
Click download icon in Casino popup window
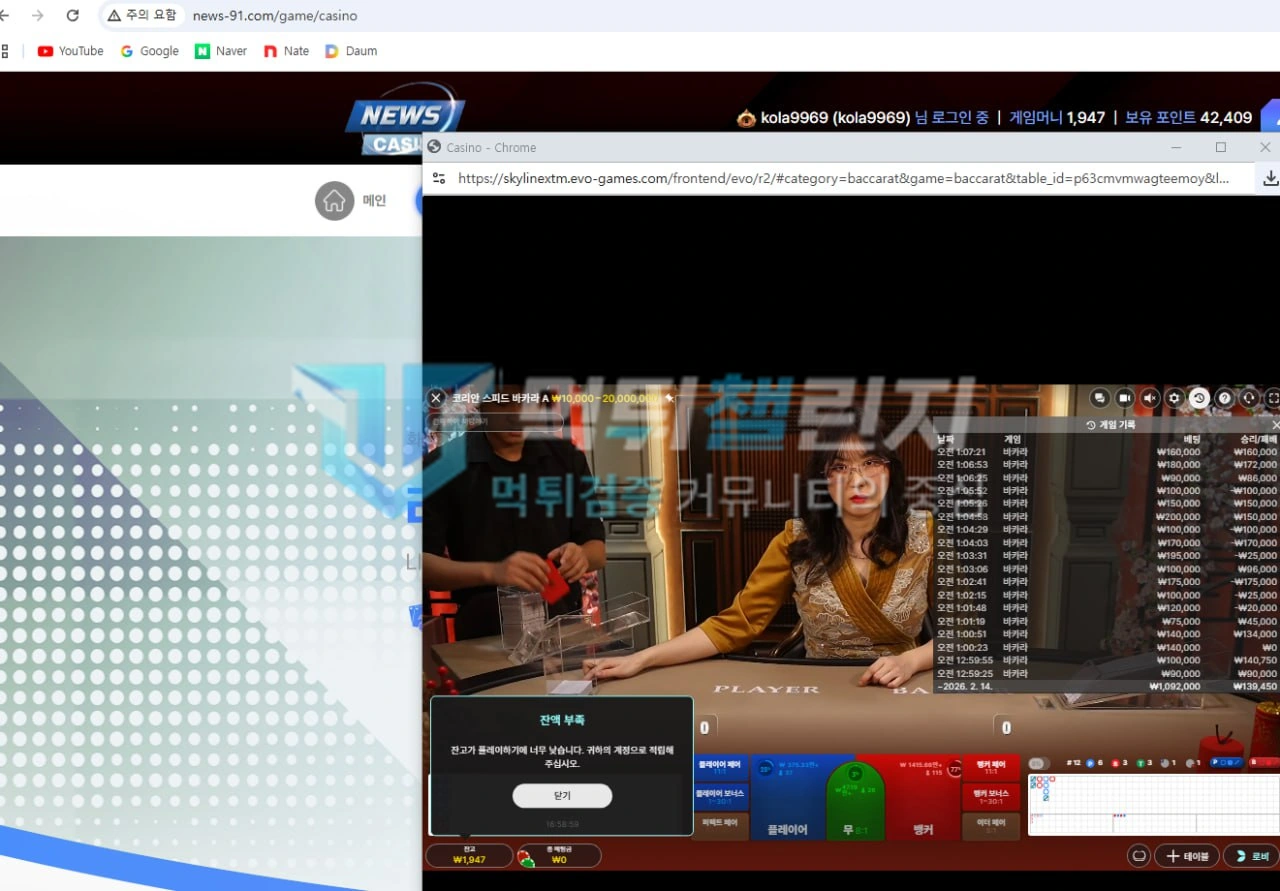click(x=1270, y=178)
